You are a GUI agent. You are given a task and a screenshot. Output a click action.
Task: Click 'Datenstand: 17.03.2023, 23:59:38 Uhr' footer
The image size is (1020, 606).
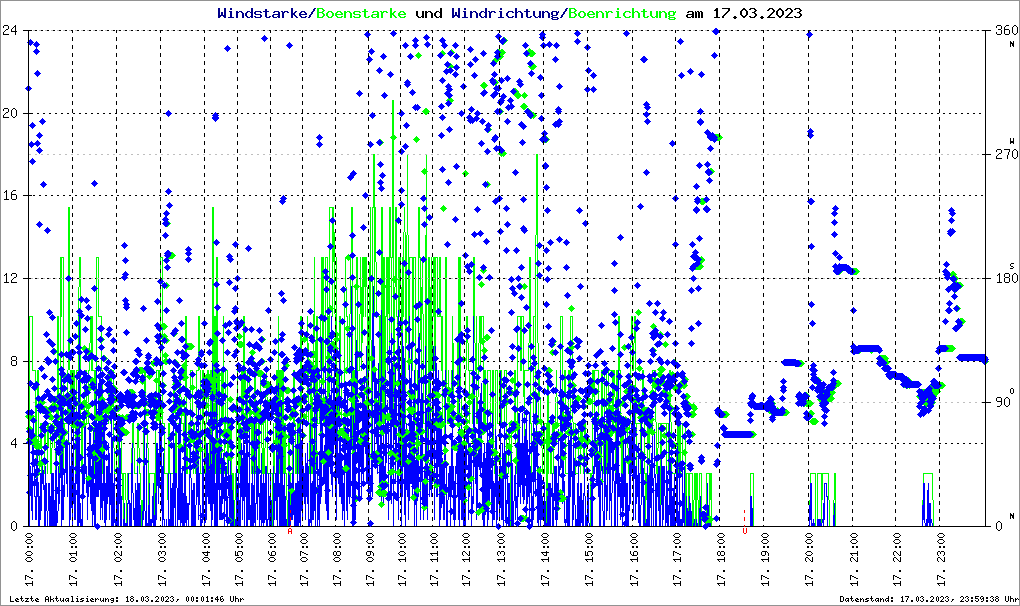tap(928, 599)
